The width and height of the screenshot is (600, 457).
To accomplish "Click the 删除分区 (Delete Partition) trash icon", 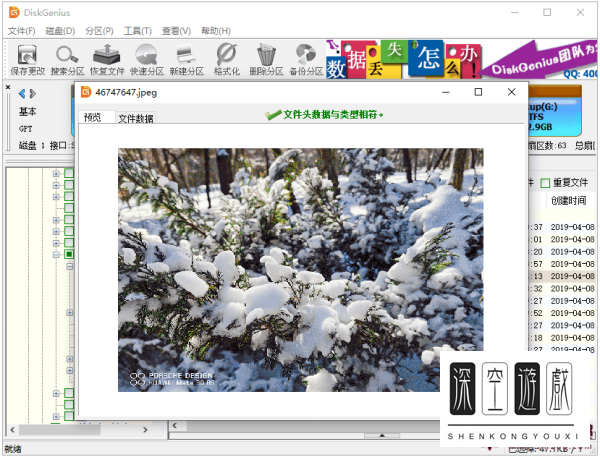I will coord(265,58).
